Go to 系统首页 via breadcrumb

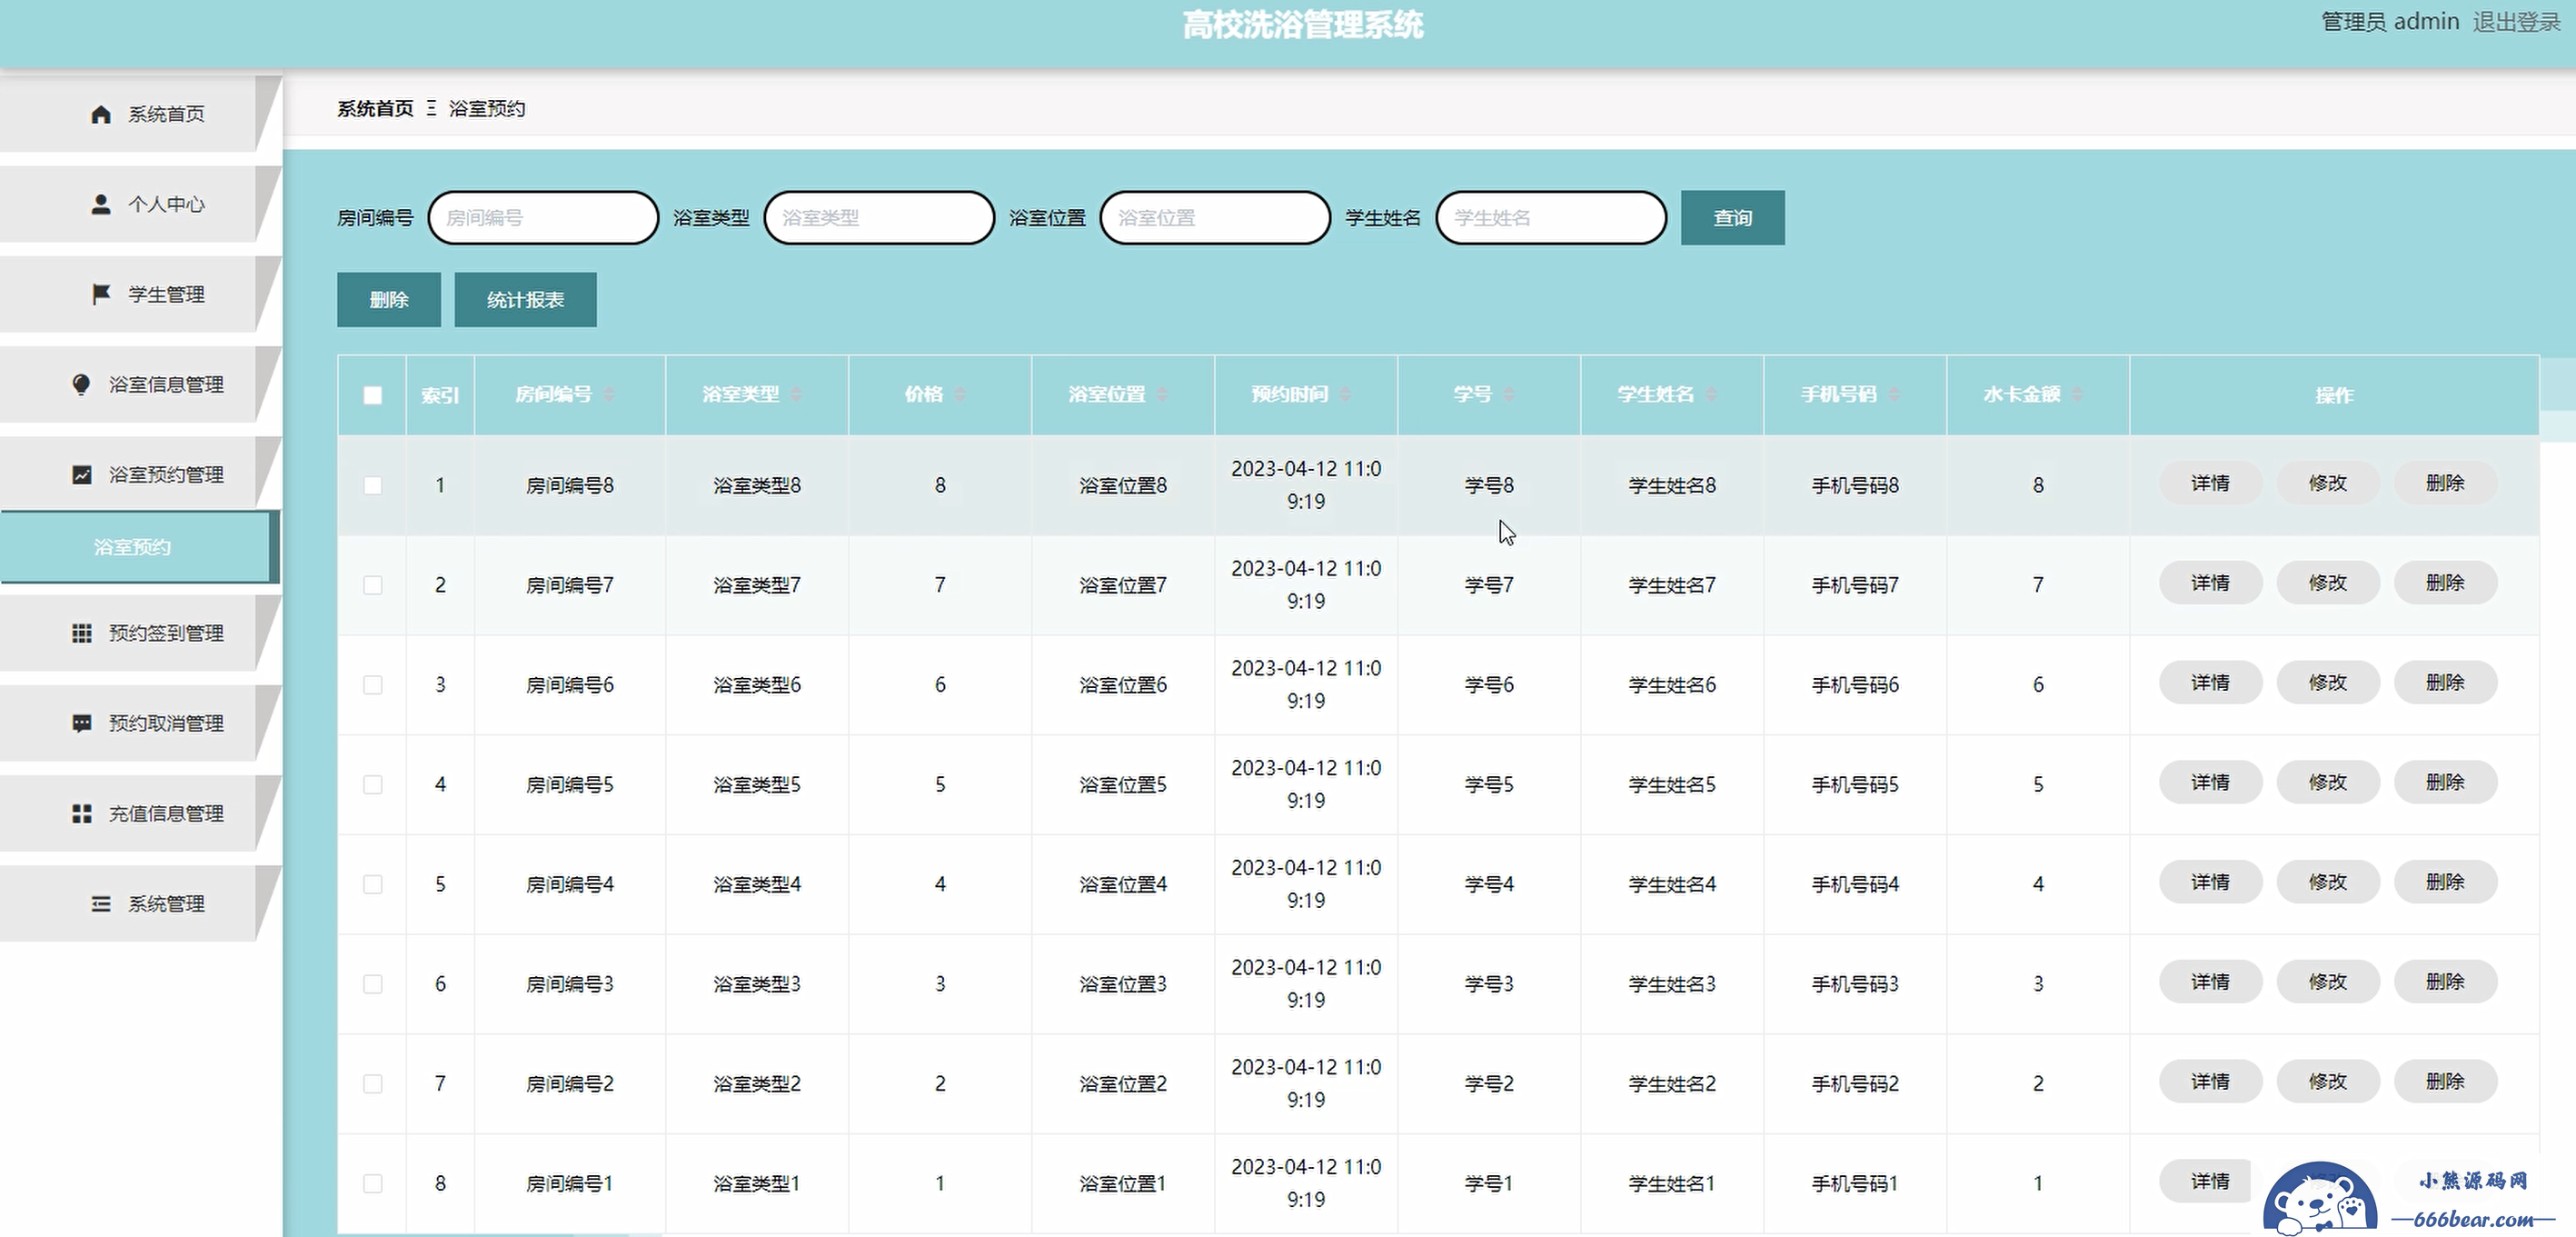point(375,108)
